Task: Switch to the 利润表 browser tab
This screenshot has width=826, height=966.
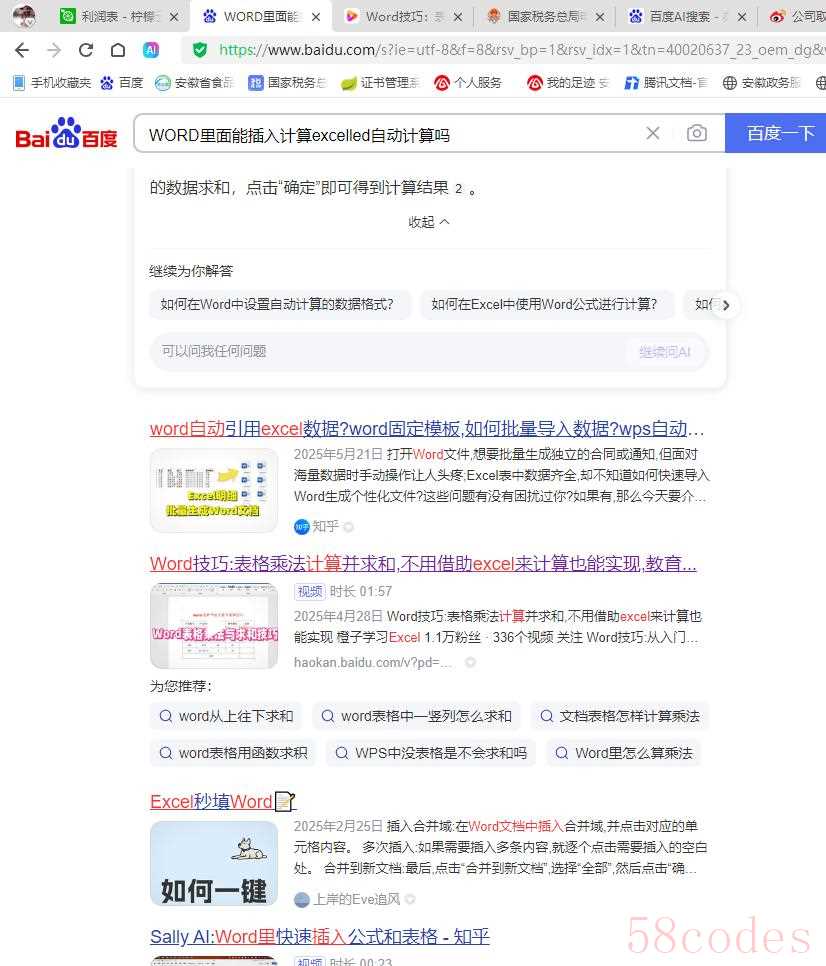Action: 112,17
